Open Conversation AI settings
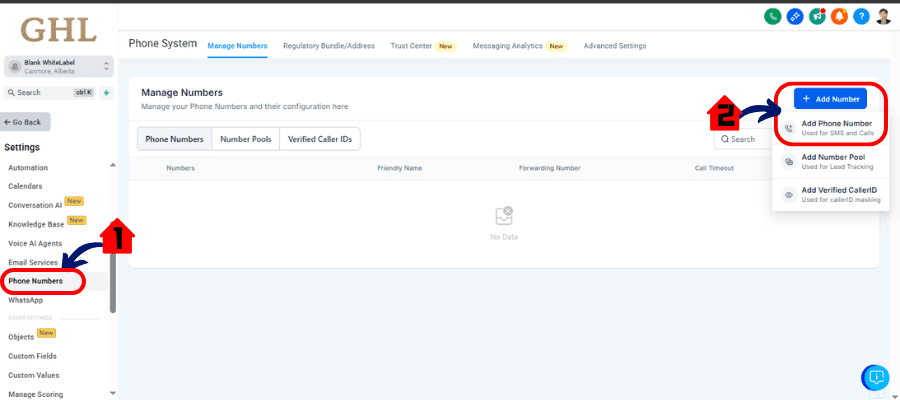The height and width of the screenshot is (400, 900). click(35, 205)
